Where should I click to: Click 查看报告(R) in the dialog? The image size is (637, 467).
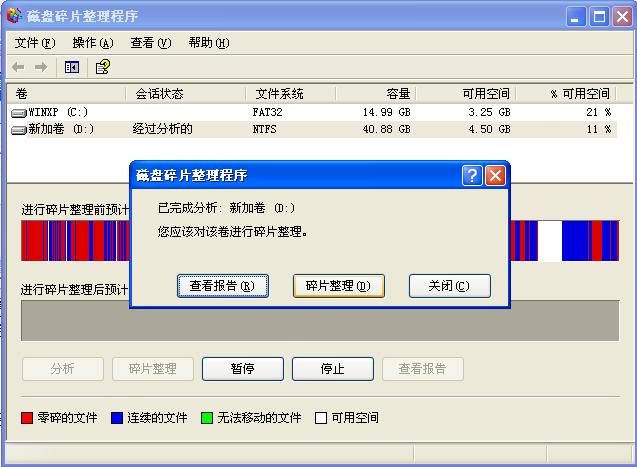(x=223, y=286)
